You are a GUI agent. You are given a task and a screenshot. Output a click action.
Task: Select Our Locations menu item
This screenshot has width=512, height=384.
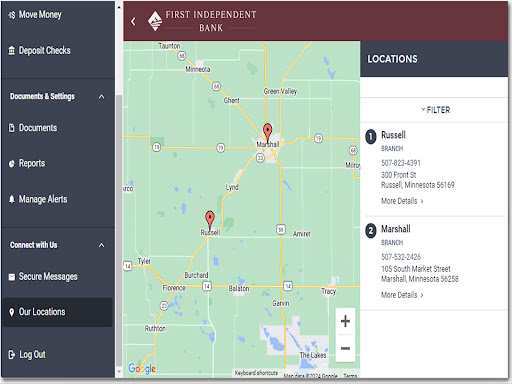coord(57,312)
